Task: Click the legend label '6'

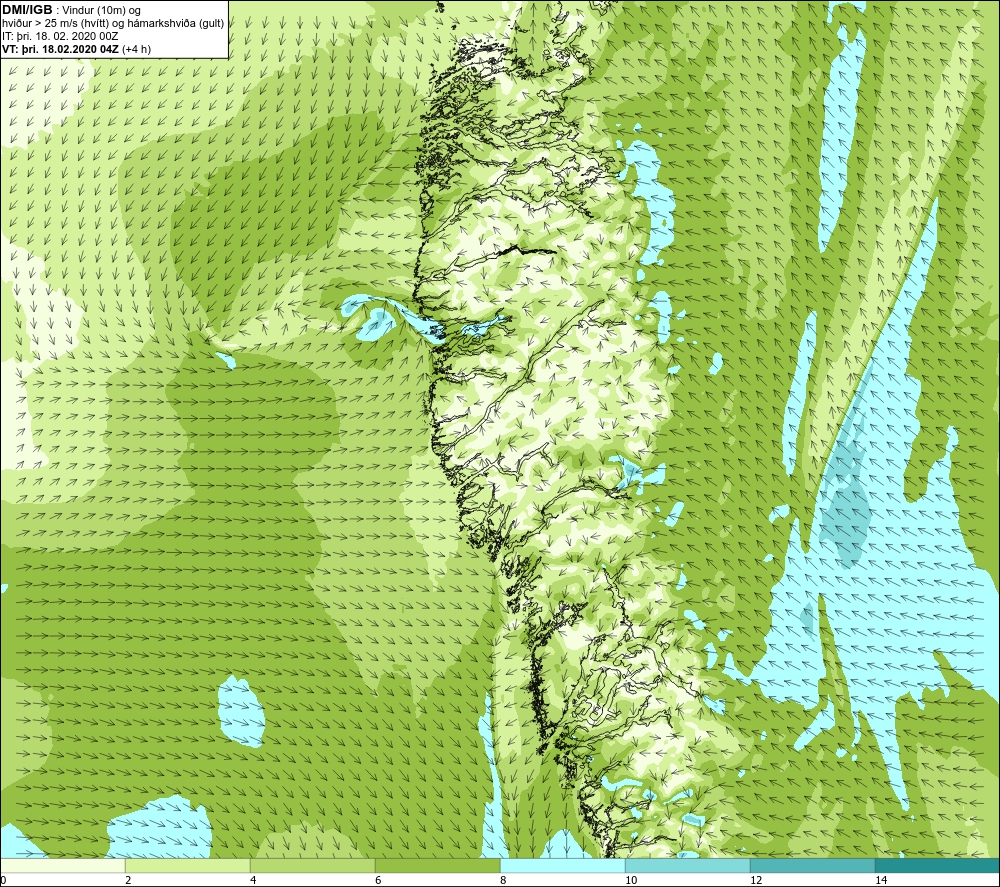Action: click(x=378, y=880)
